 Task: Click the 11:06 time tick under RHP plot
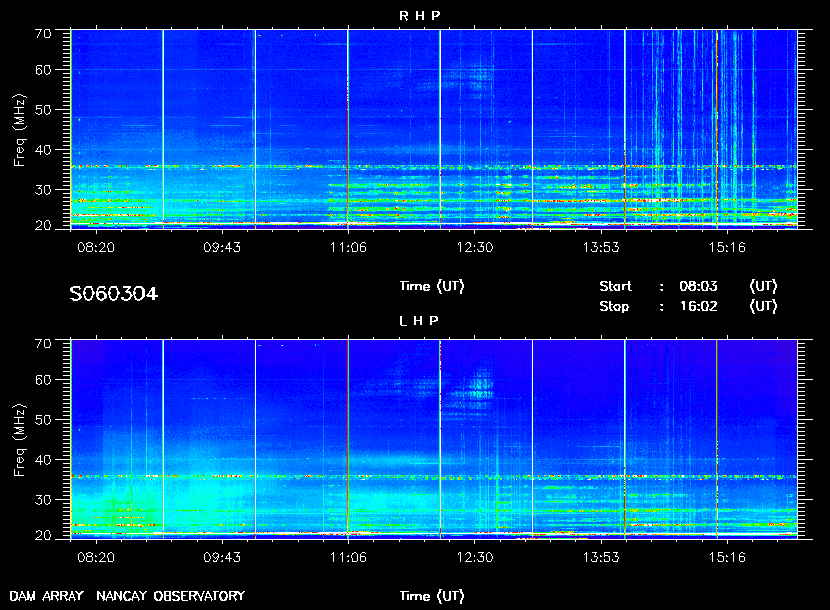pyautogui.click(x=348, y=247)
